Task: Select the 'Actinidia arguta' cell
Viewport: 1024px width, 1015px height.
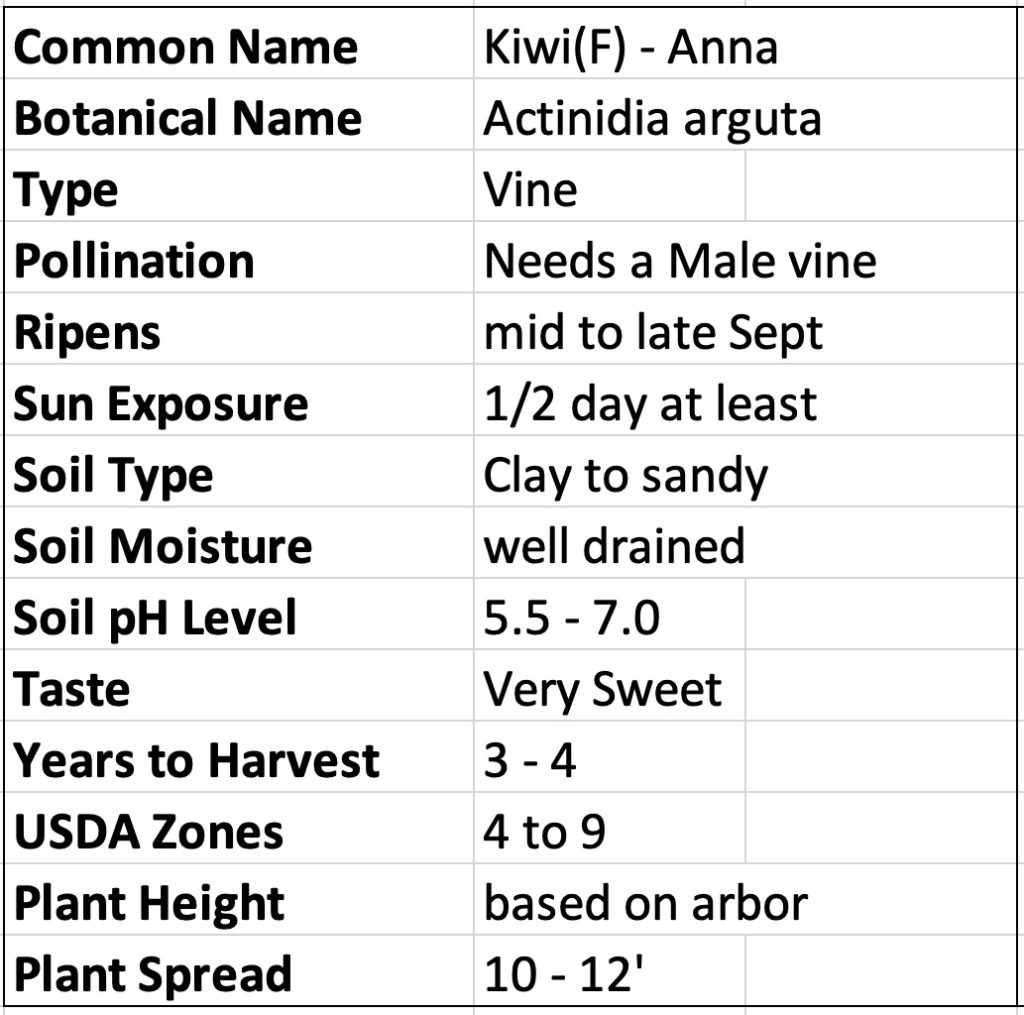Action: coord(652,119)
